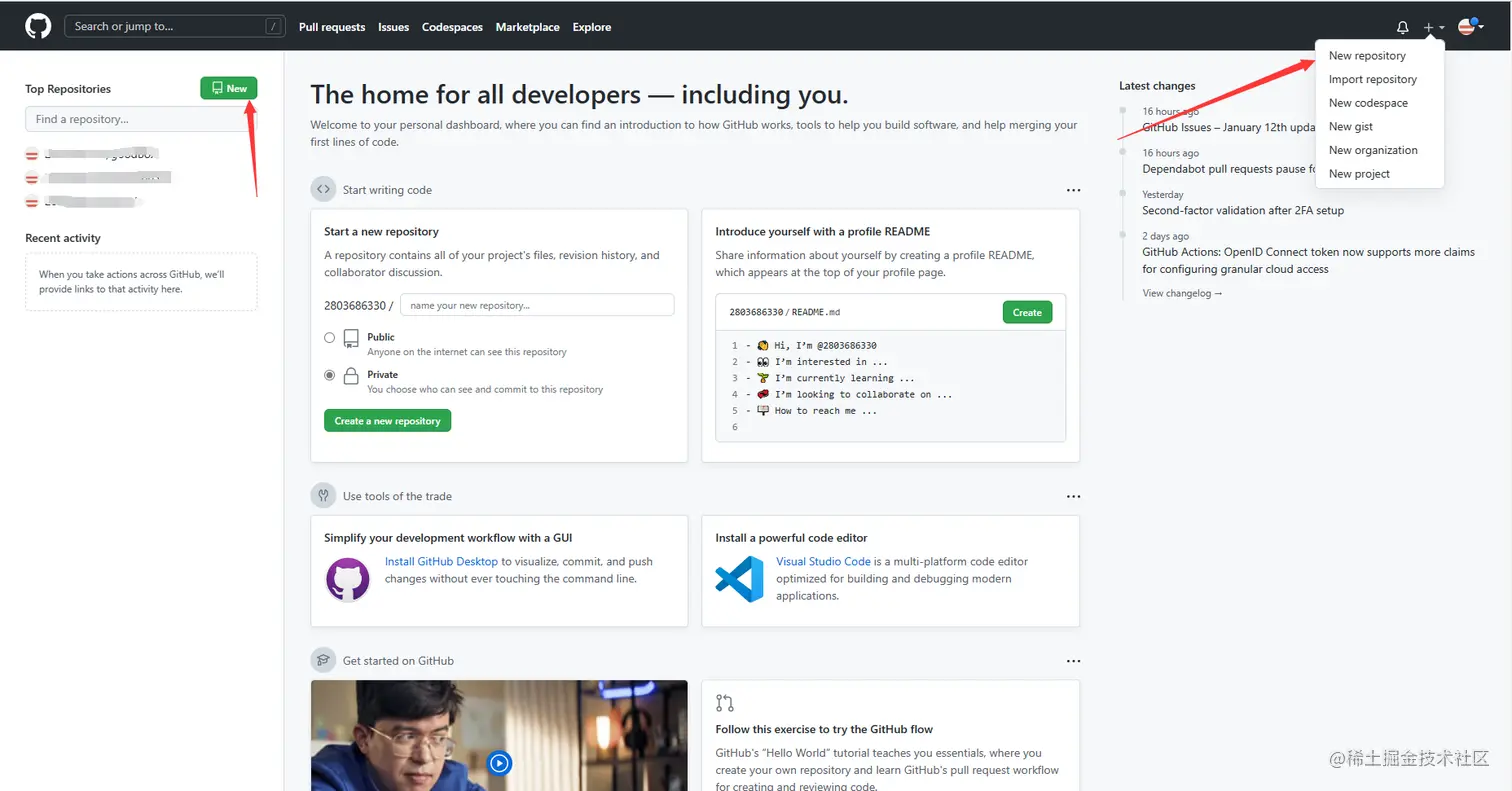Go to Pull requests in the top navigation

pyautogui.click(x=332, y=27)
